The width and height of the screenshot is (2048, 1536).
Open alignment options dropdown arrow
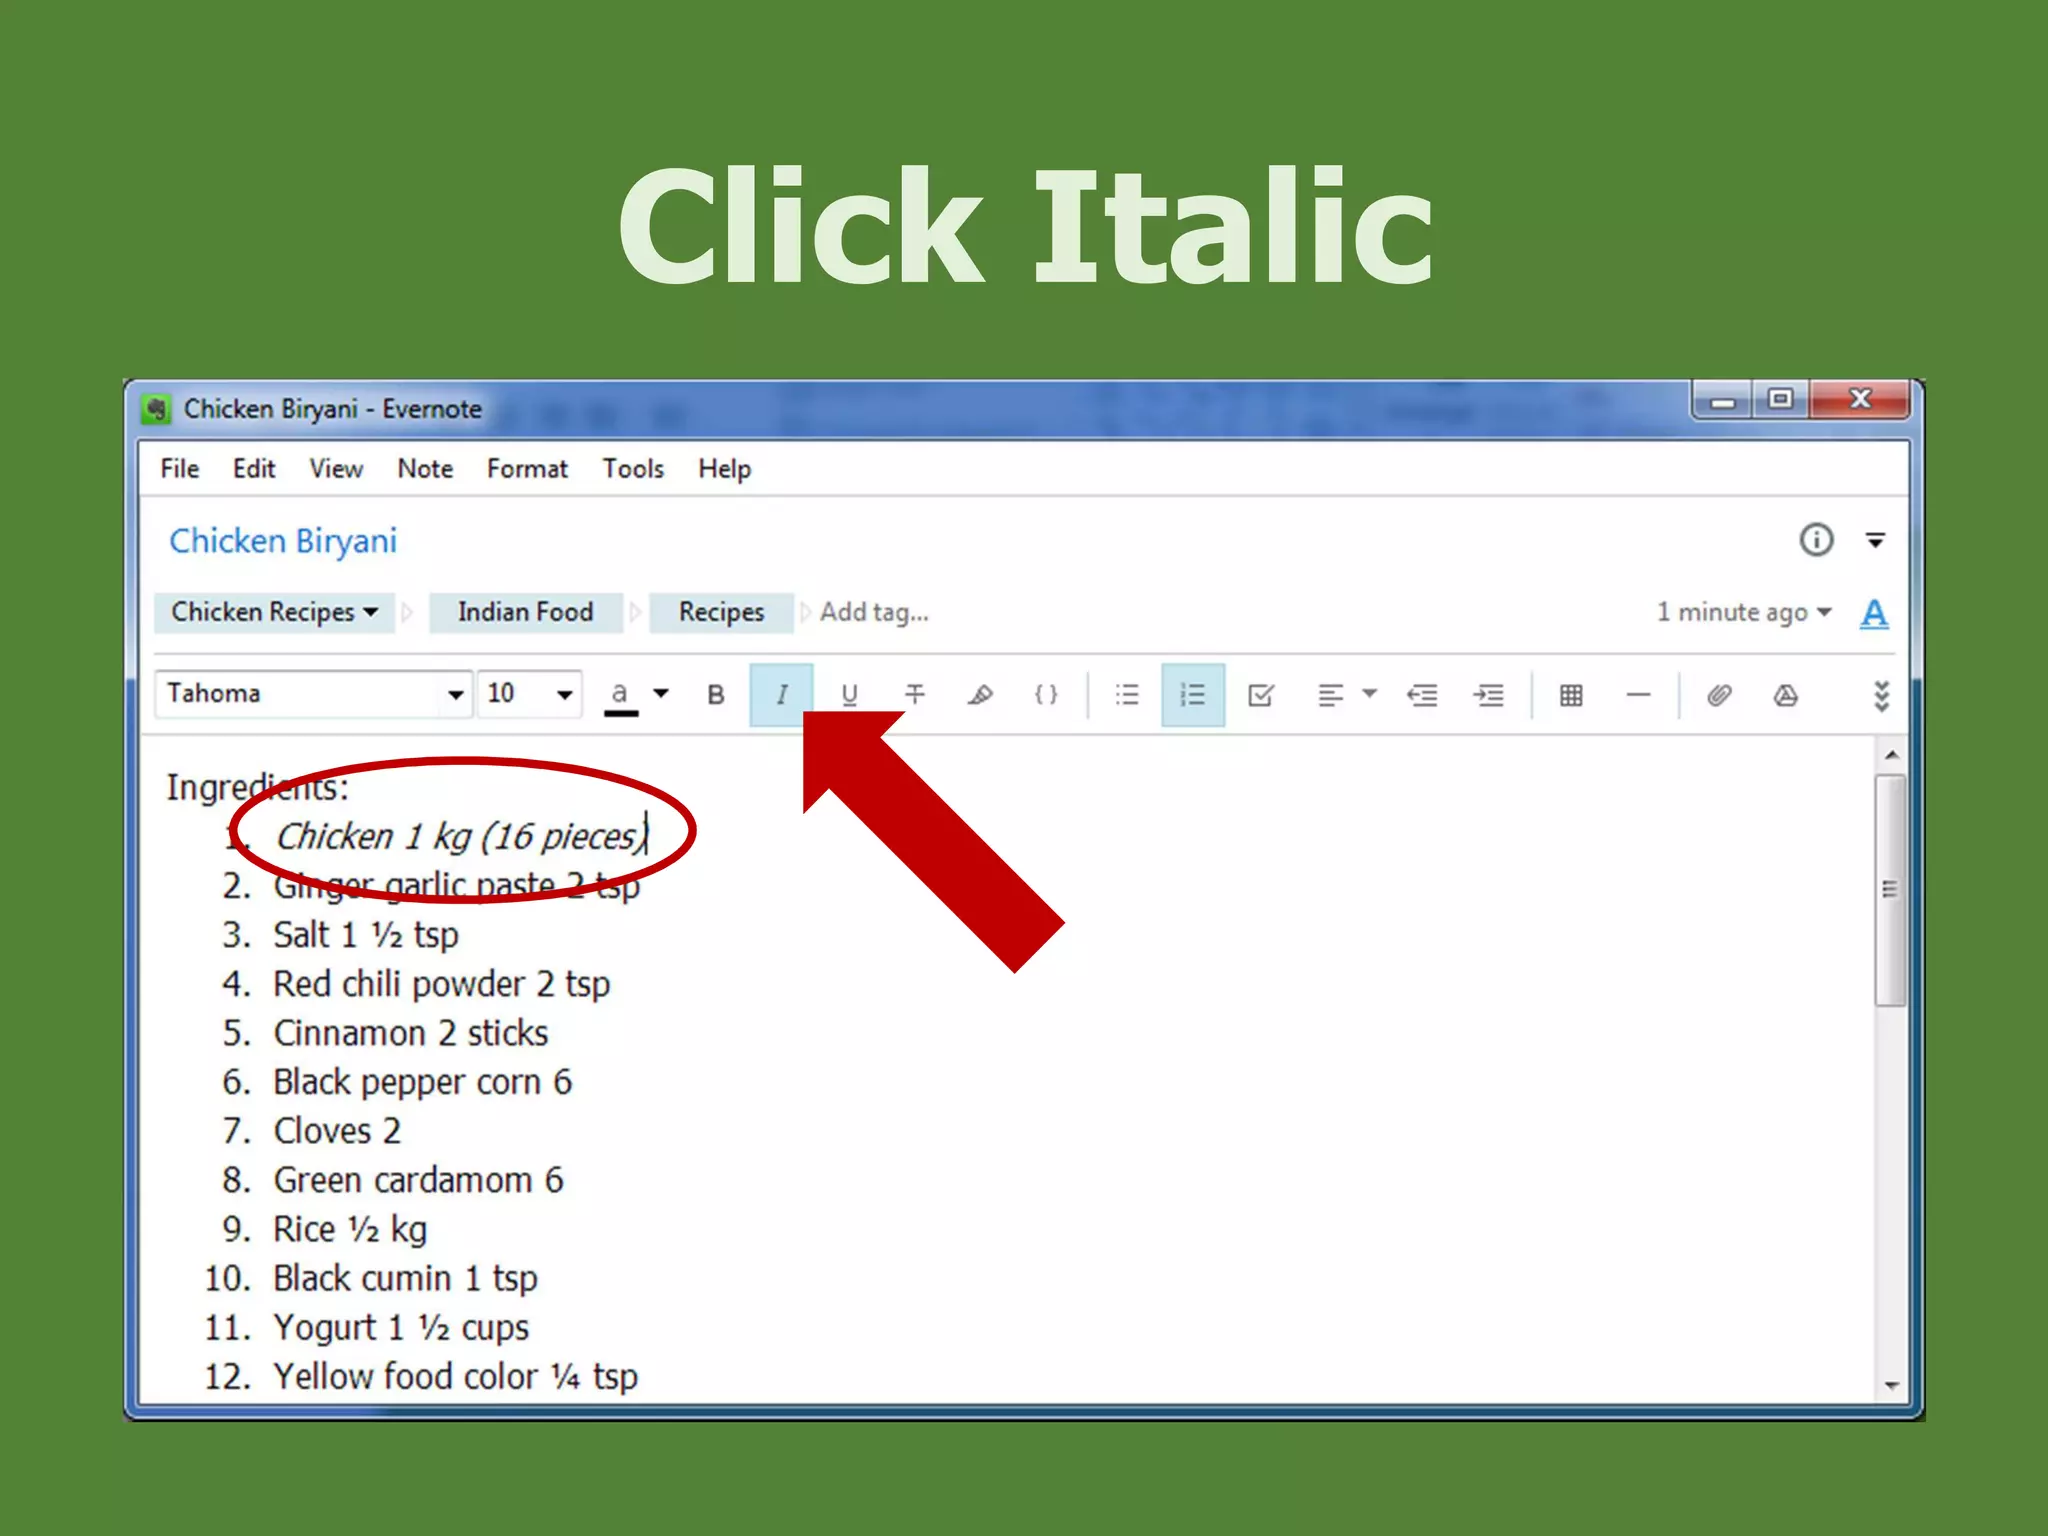1370,693
